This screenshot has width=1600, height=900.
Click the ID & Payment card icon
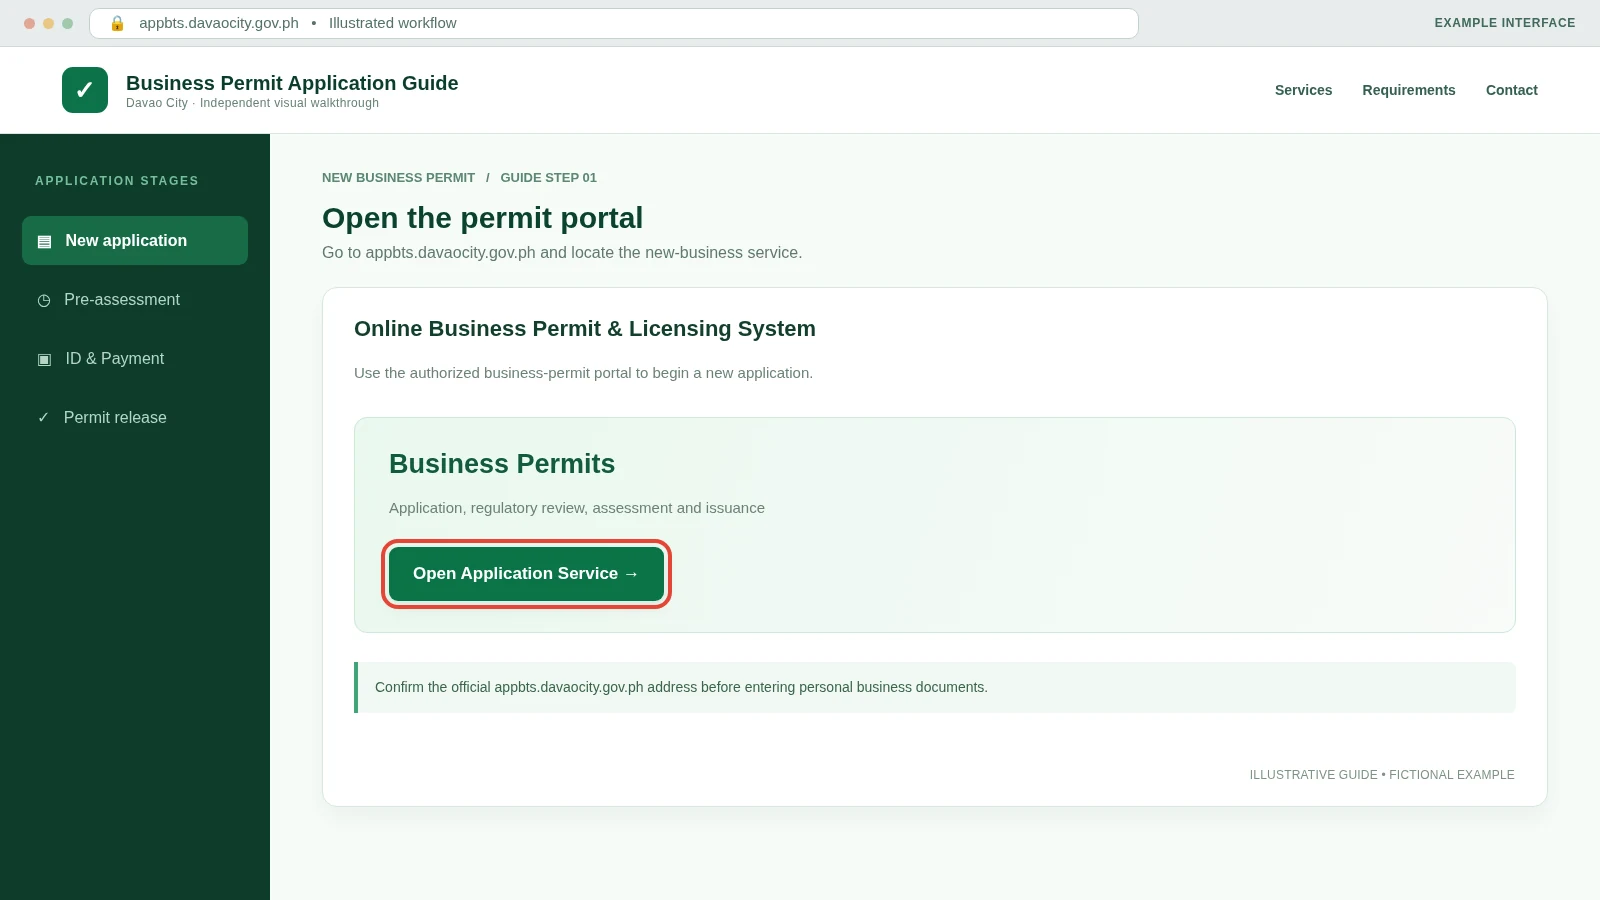pyautogui.click(x=44, y=359)
